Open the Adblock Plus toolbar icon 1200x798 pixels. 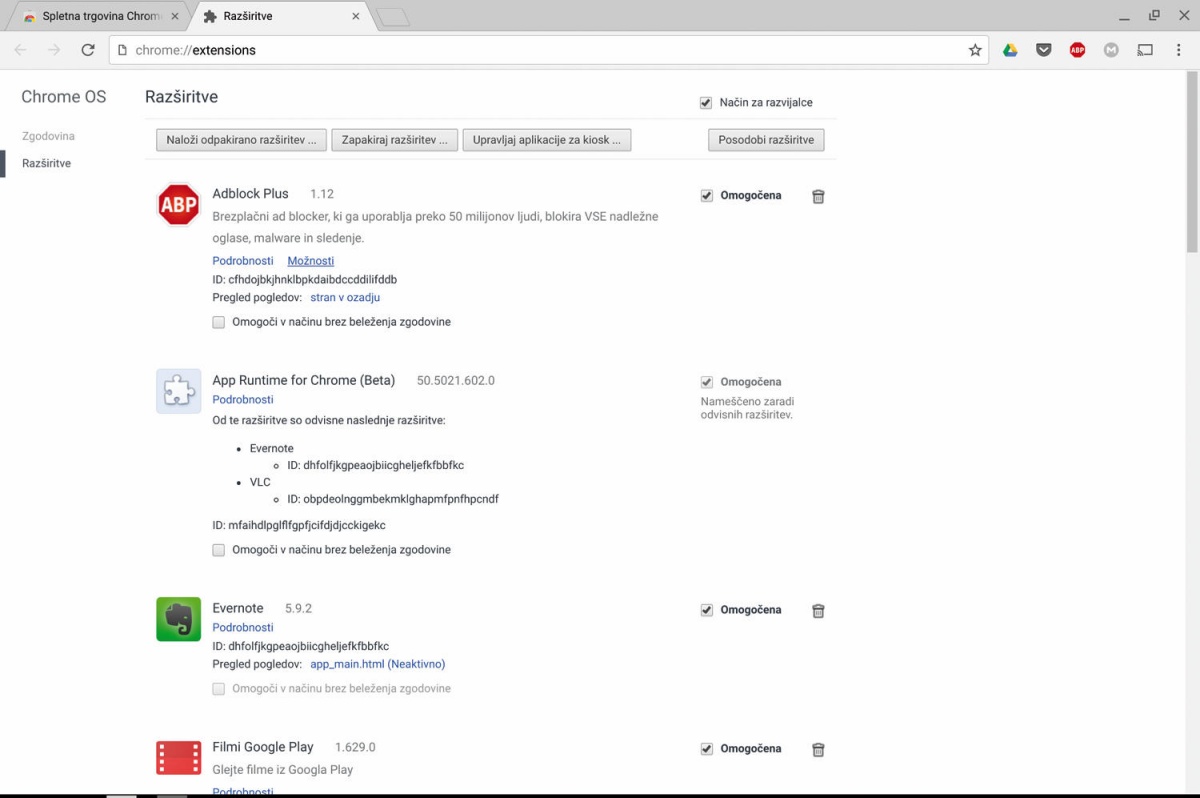click(1077, 50)
